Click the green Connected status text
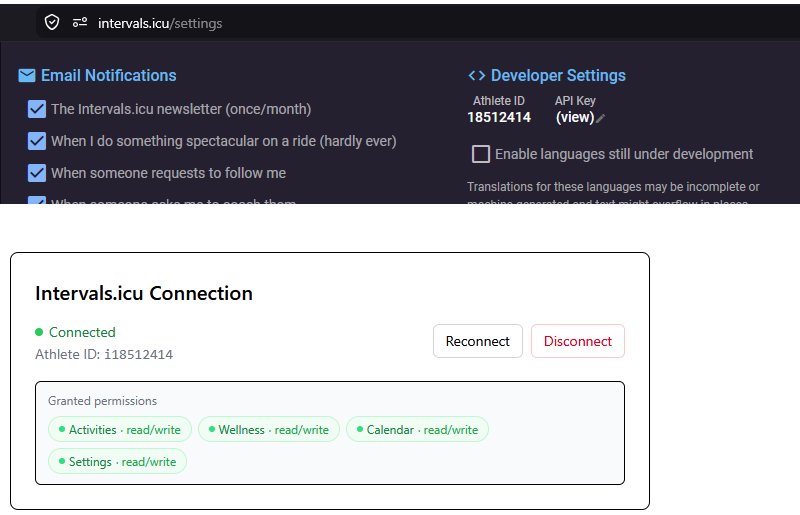Image resolution: width=800 pixels, height=515 pixels. (82, 332)
